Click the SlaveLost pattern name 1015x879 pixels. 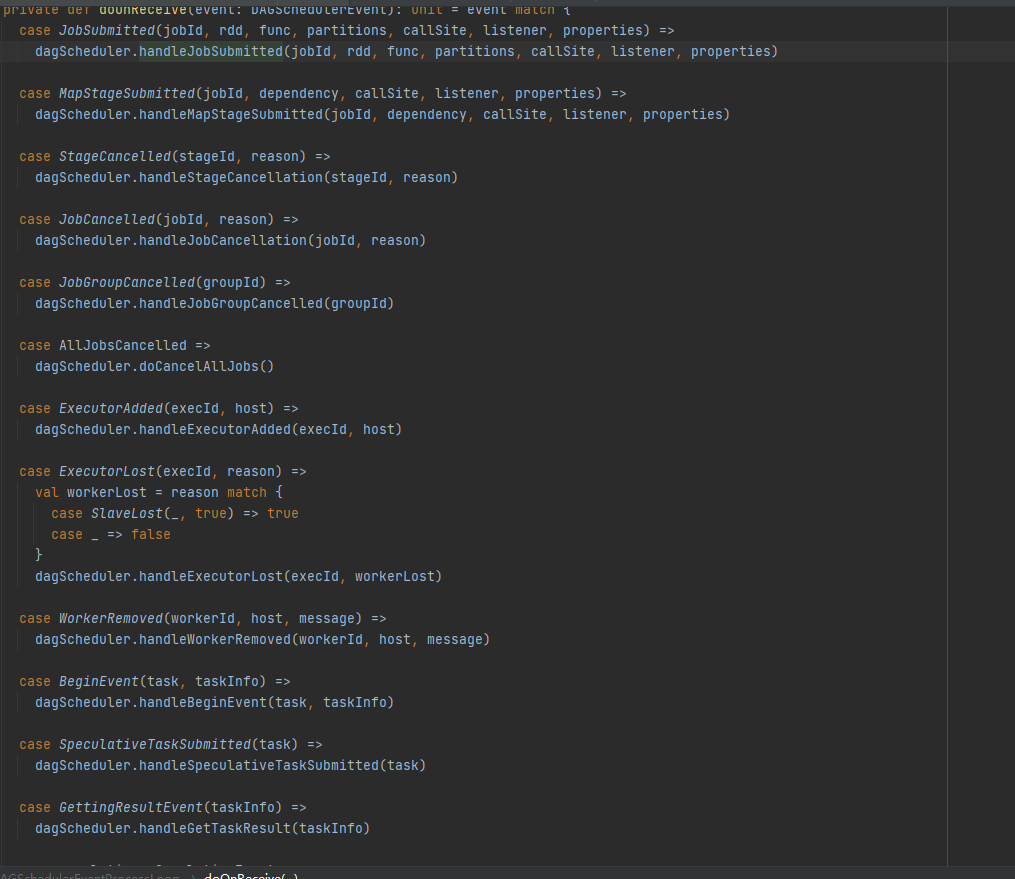point(127,513)
